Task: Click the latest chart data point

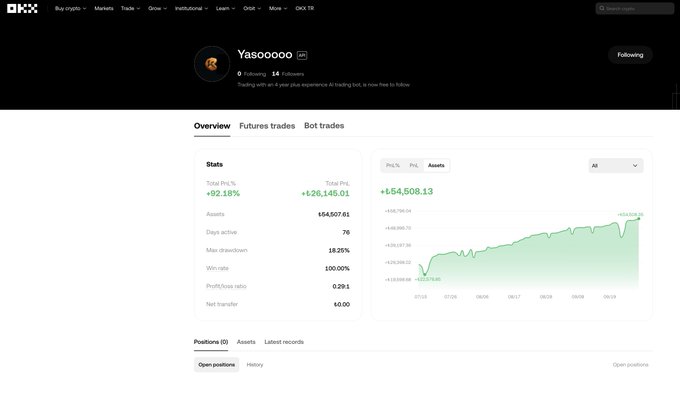Action: coord(639,218)
